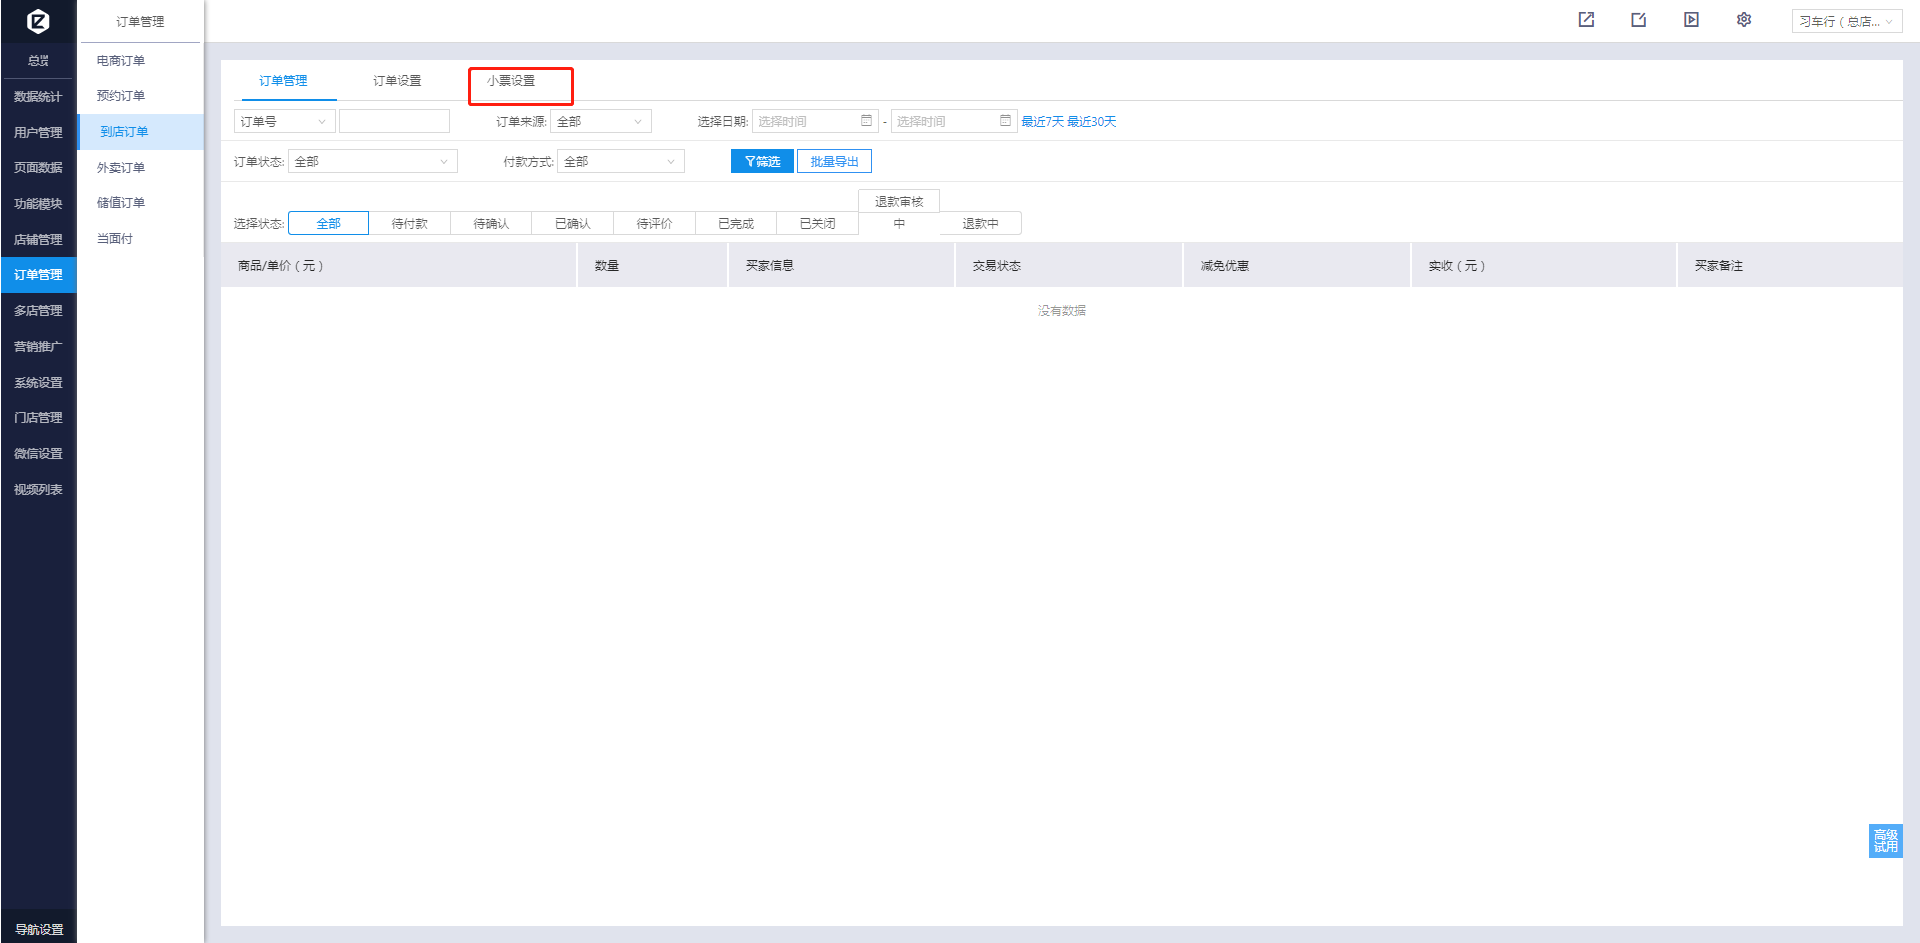Viewport: 1920px width, 943px height.
Task: Click the edit note icon in header
Action: (x=1638, y=20)
